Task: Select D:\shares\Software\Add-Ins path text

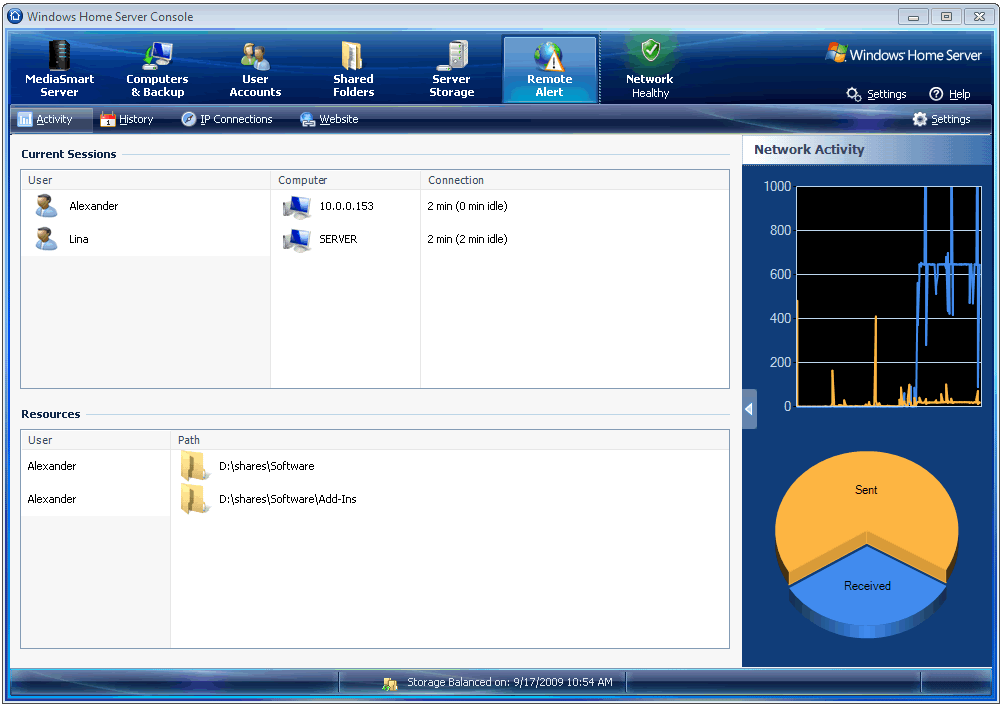Action: (x=288, y=499)
